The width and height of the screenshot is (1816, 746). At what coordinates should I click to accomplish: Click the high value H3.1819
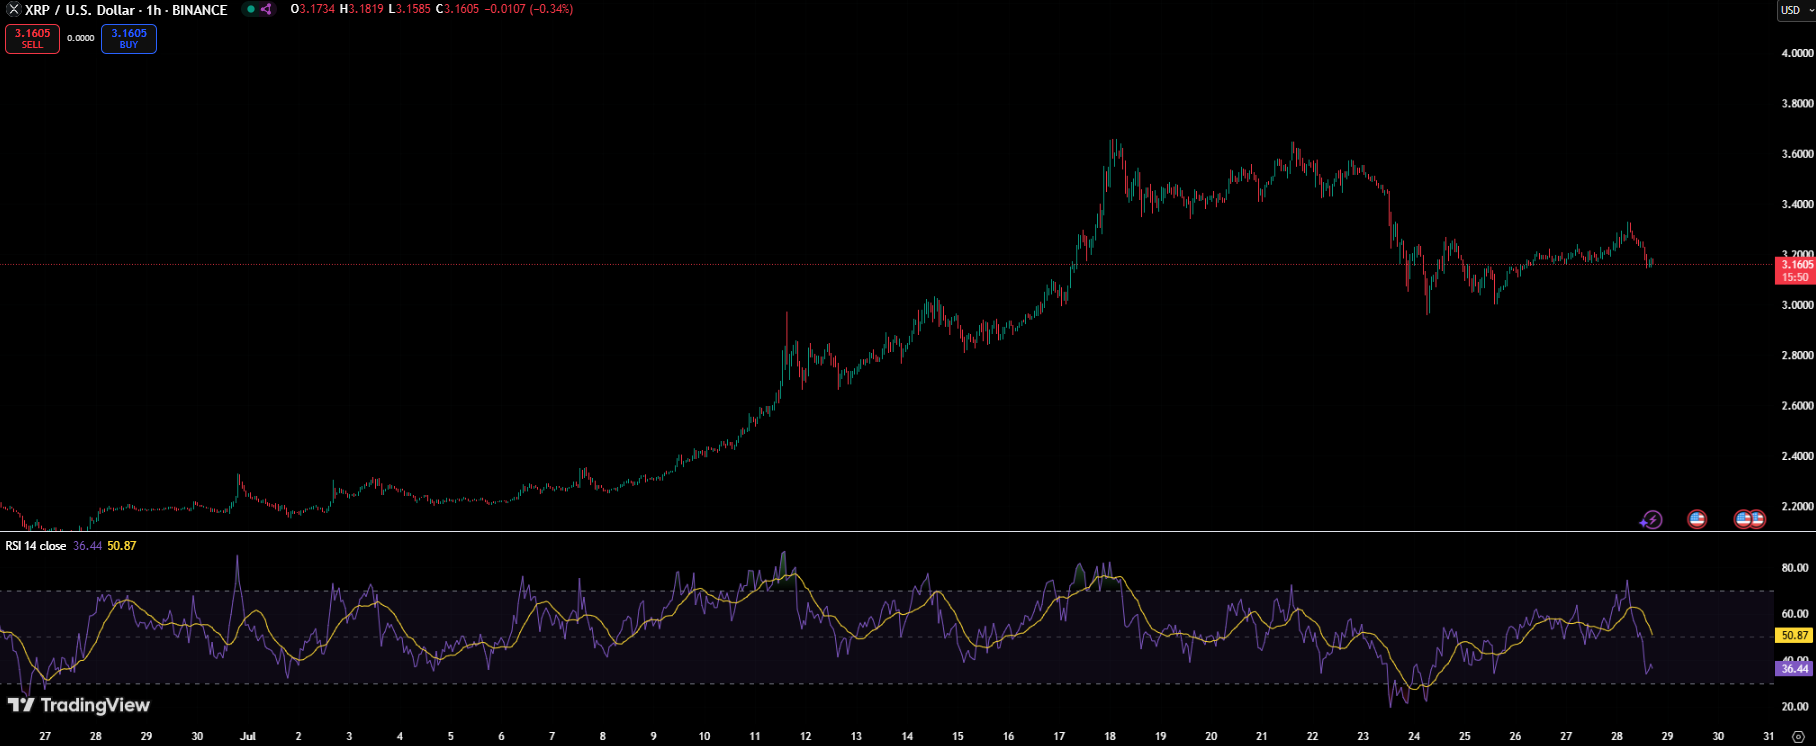coord(362,9)
